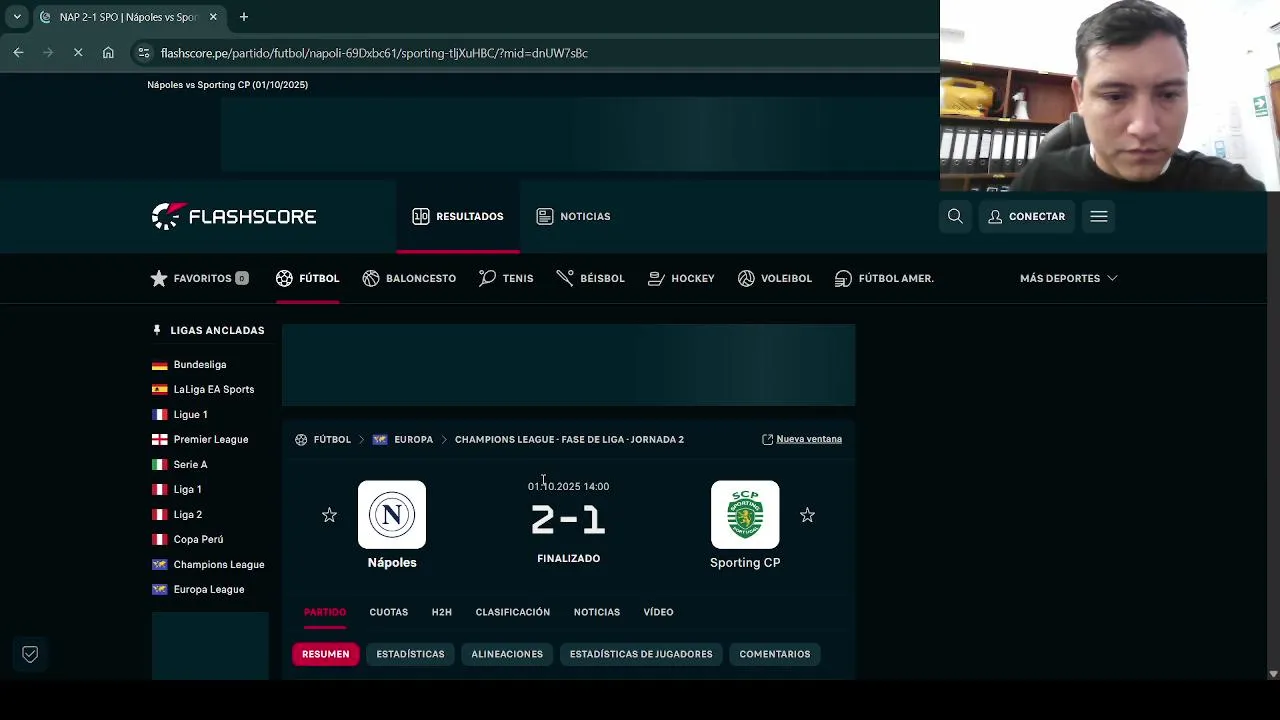Select the Estadísticas sub-tab

pos(410,654)
